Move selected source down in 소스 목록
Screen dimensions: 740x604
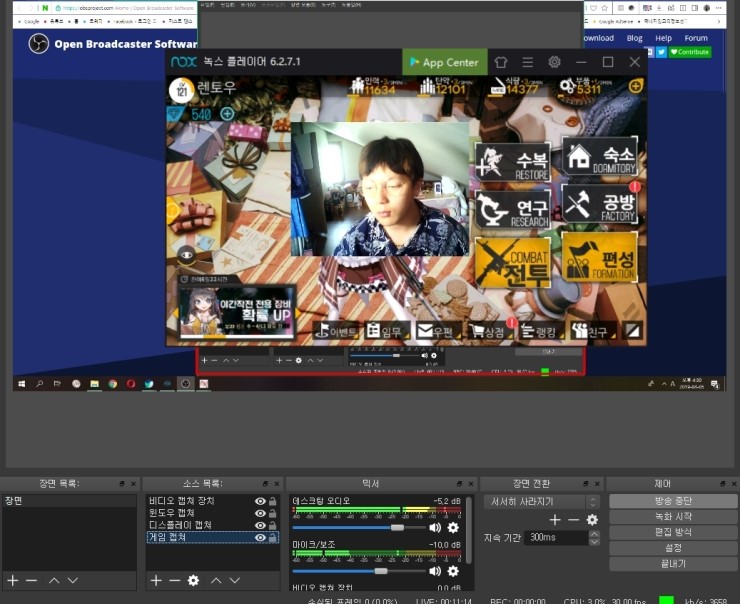[x=235, y=580]
